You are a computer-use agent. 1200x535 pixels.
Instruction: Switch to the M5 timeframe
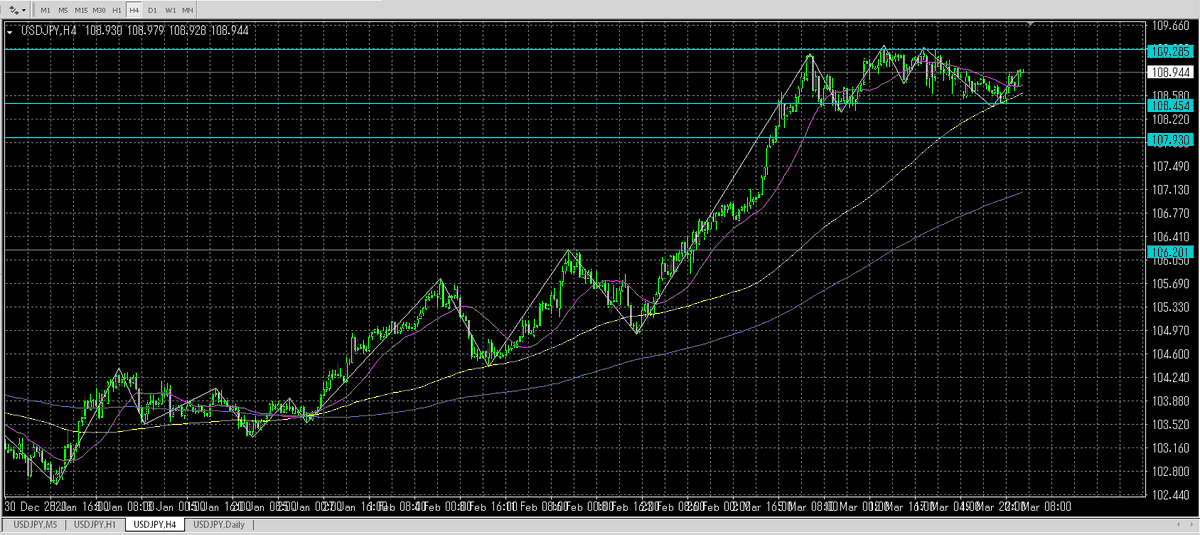point(63,9)
